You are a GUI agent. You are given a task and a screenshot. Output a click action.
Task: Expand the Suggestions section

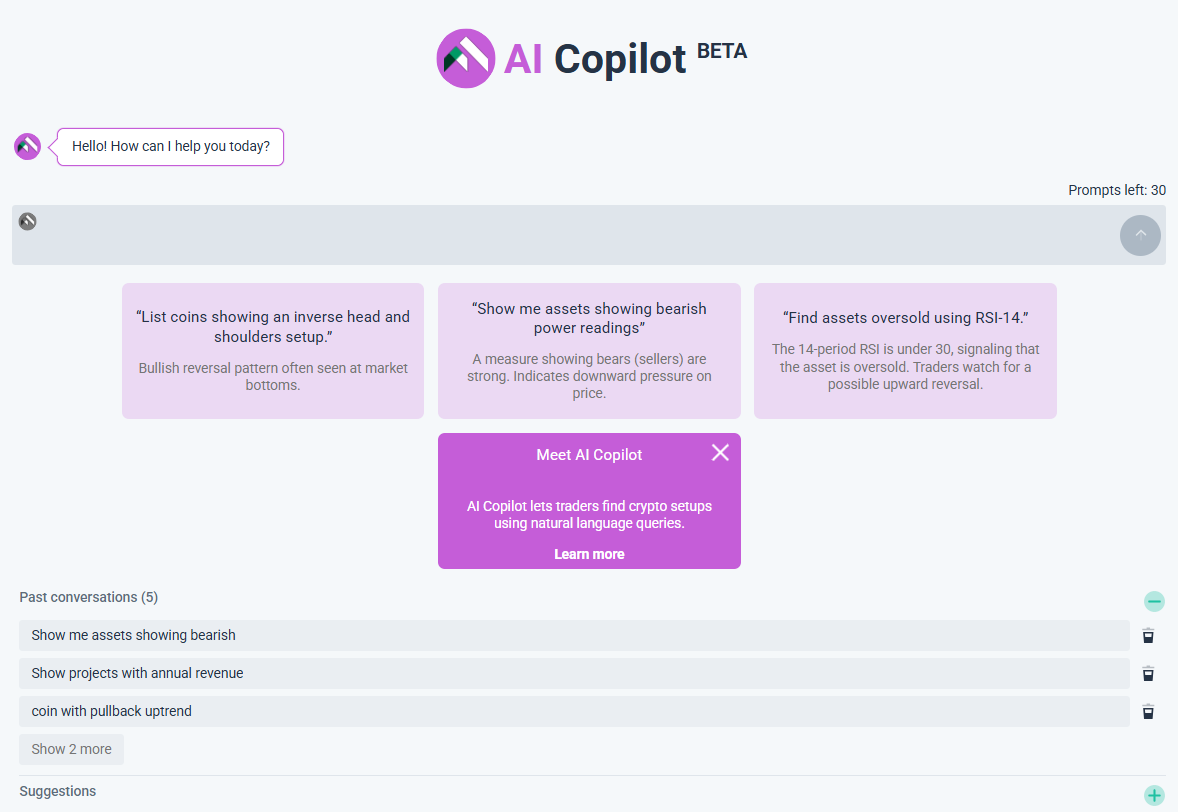[x=1154, y=795]
